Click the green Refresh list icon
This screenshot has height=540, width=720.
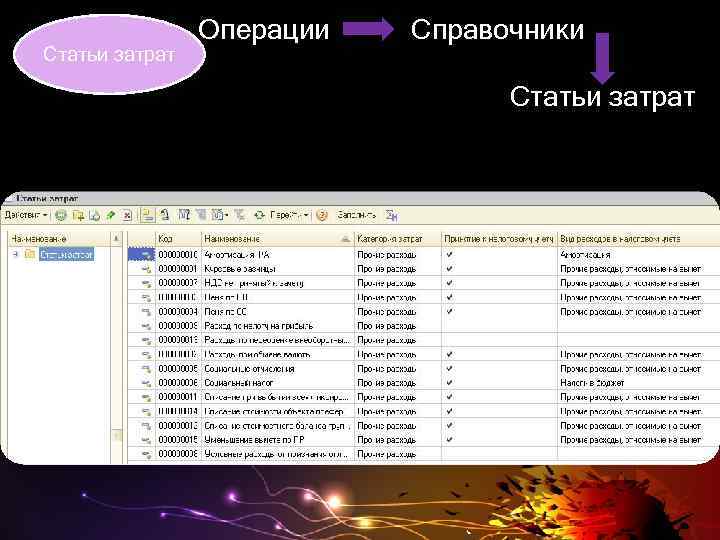click(259, 215)
